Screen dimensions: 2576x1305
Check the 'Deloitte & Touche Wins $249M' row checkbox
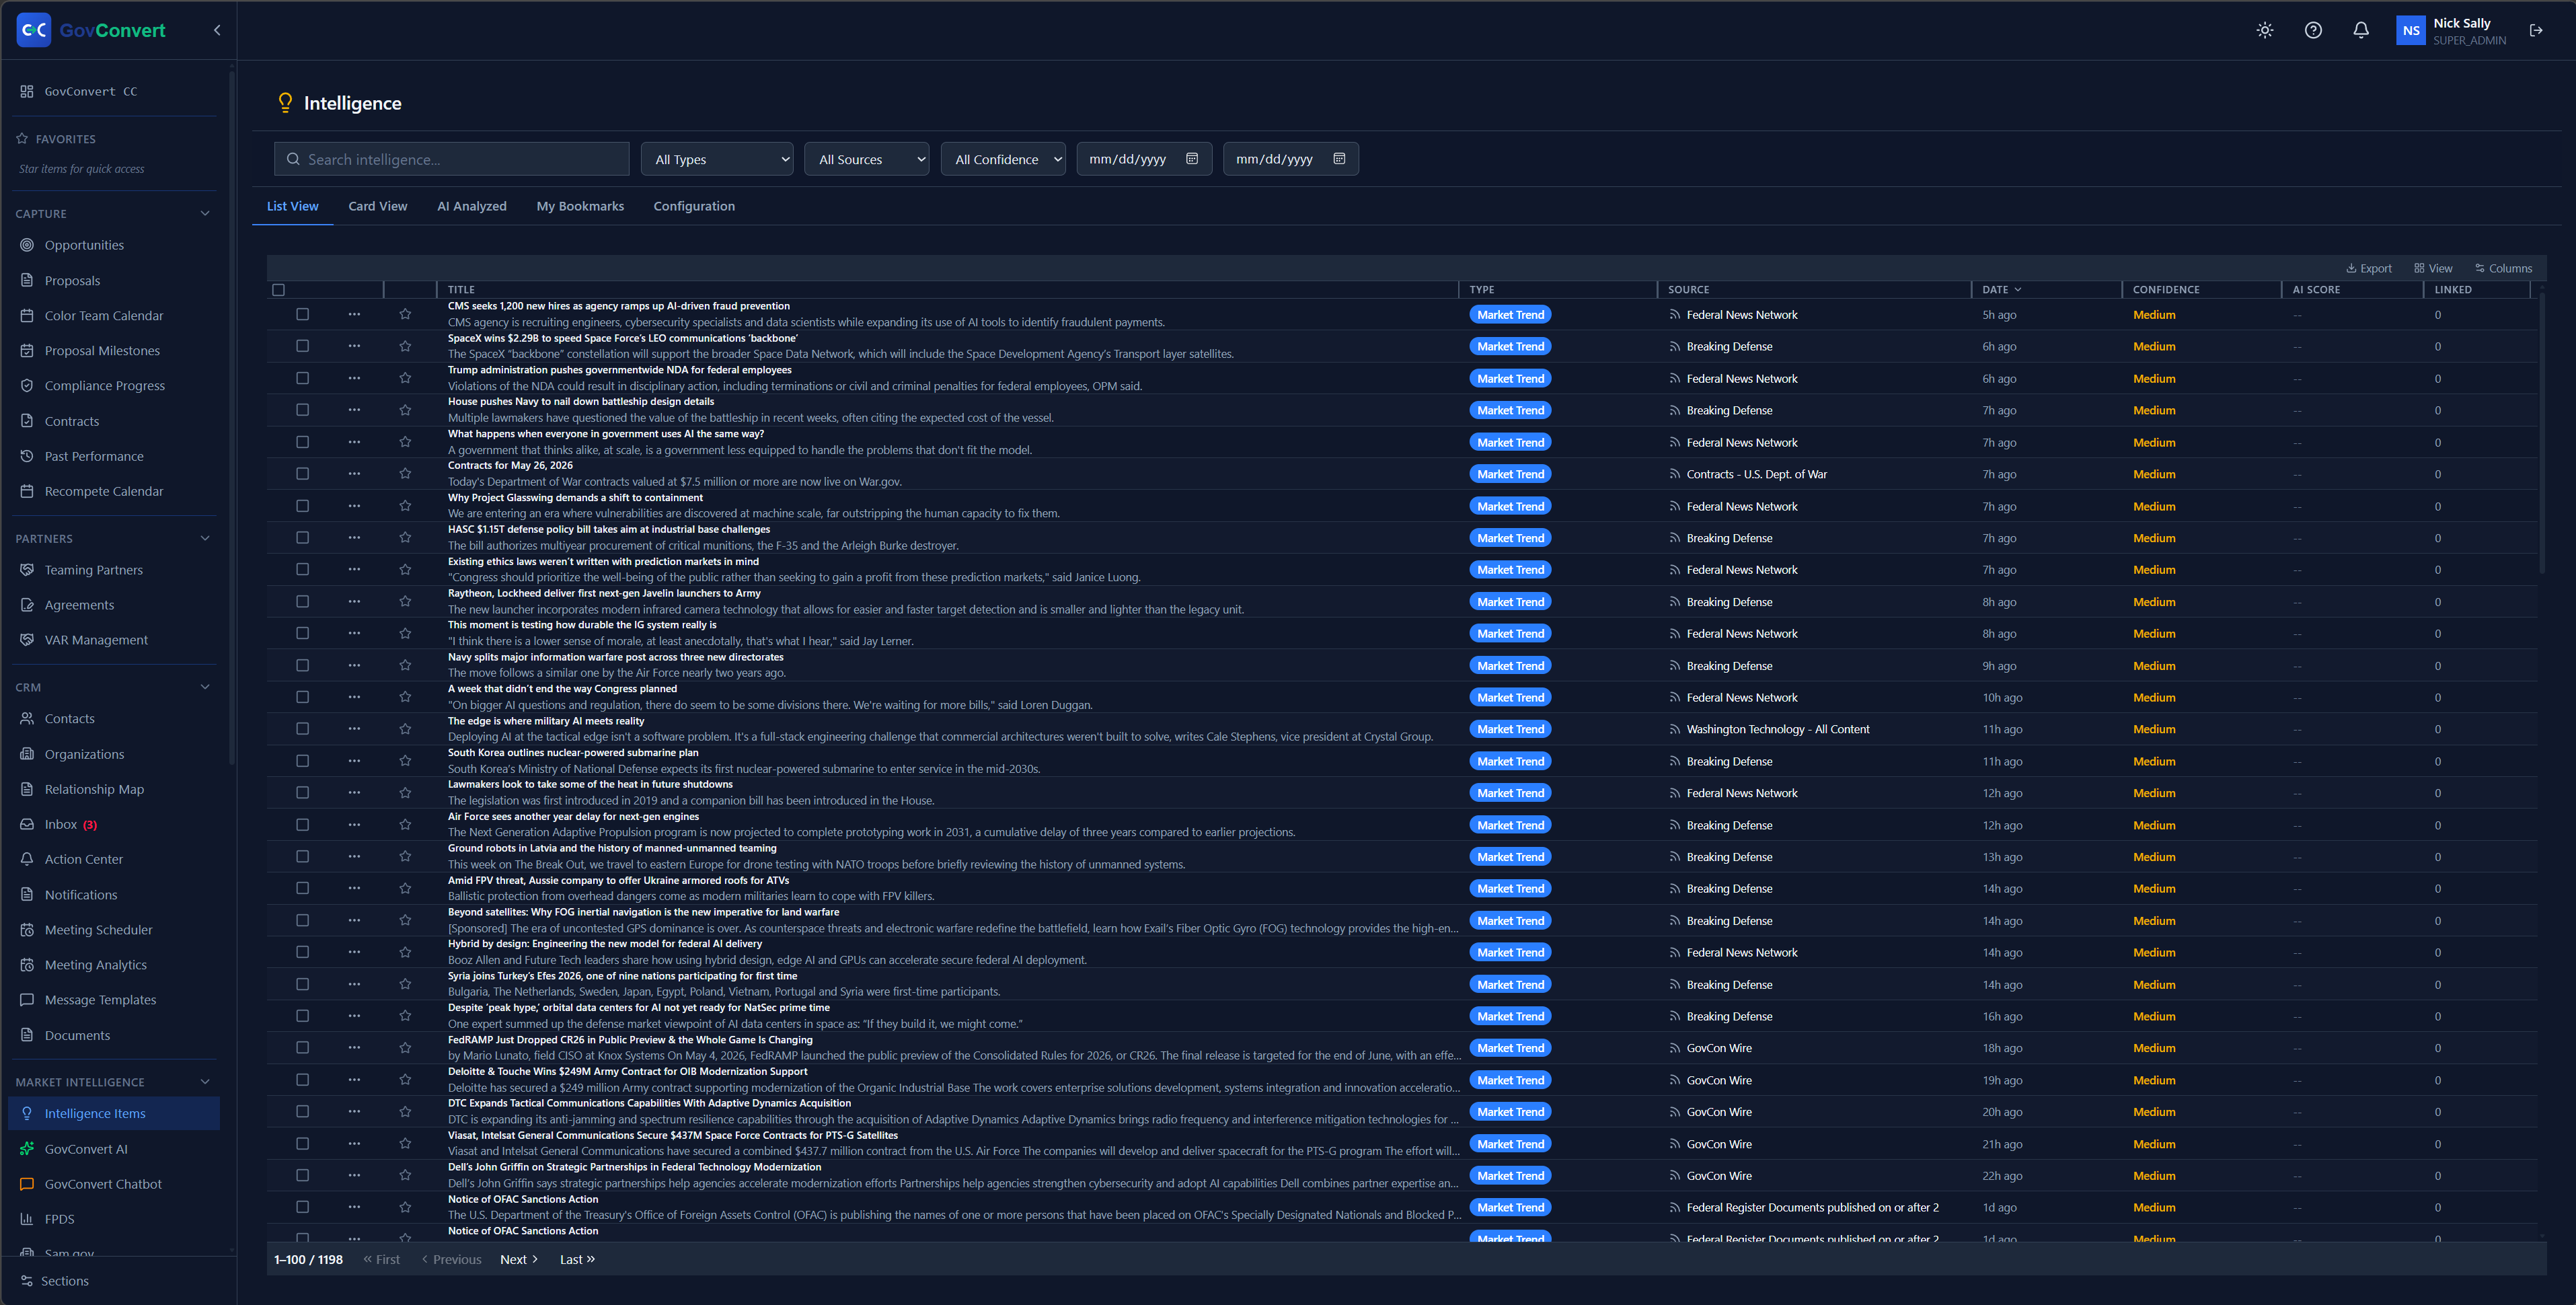point(302,1080)
